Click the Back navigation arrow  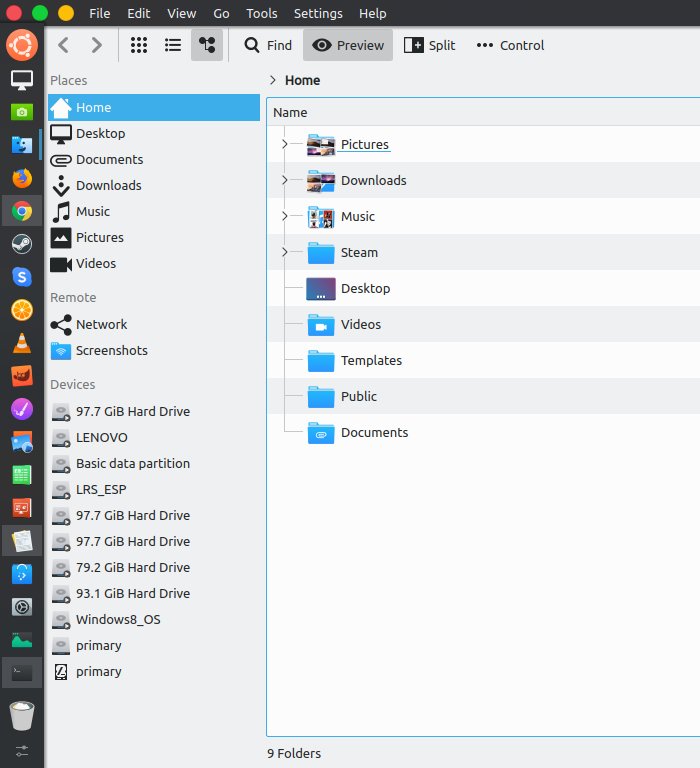pos(63,45)
